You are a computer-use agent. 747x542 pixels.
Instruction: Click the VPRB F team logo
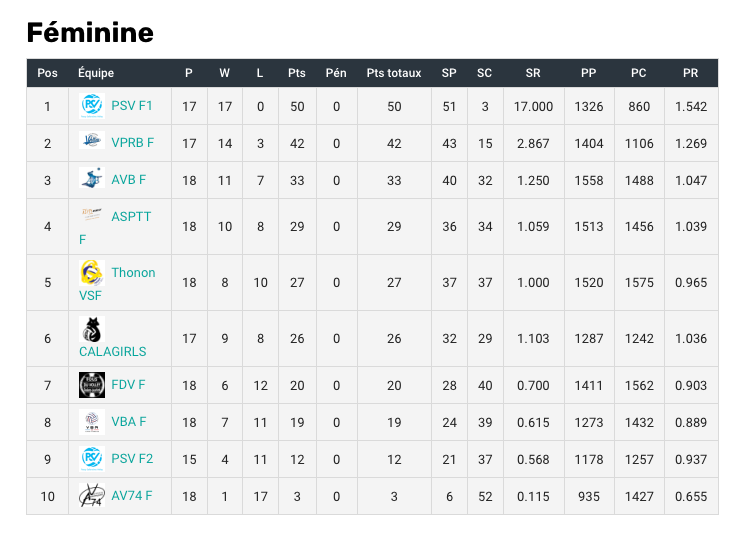92,142
